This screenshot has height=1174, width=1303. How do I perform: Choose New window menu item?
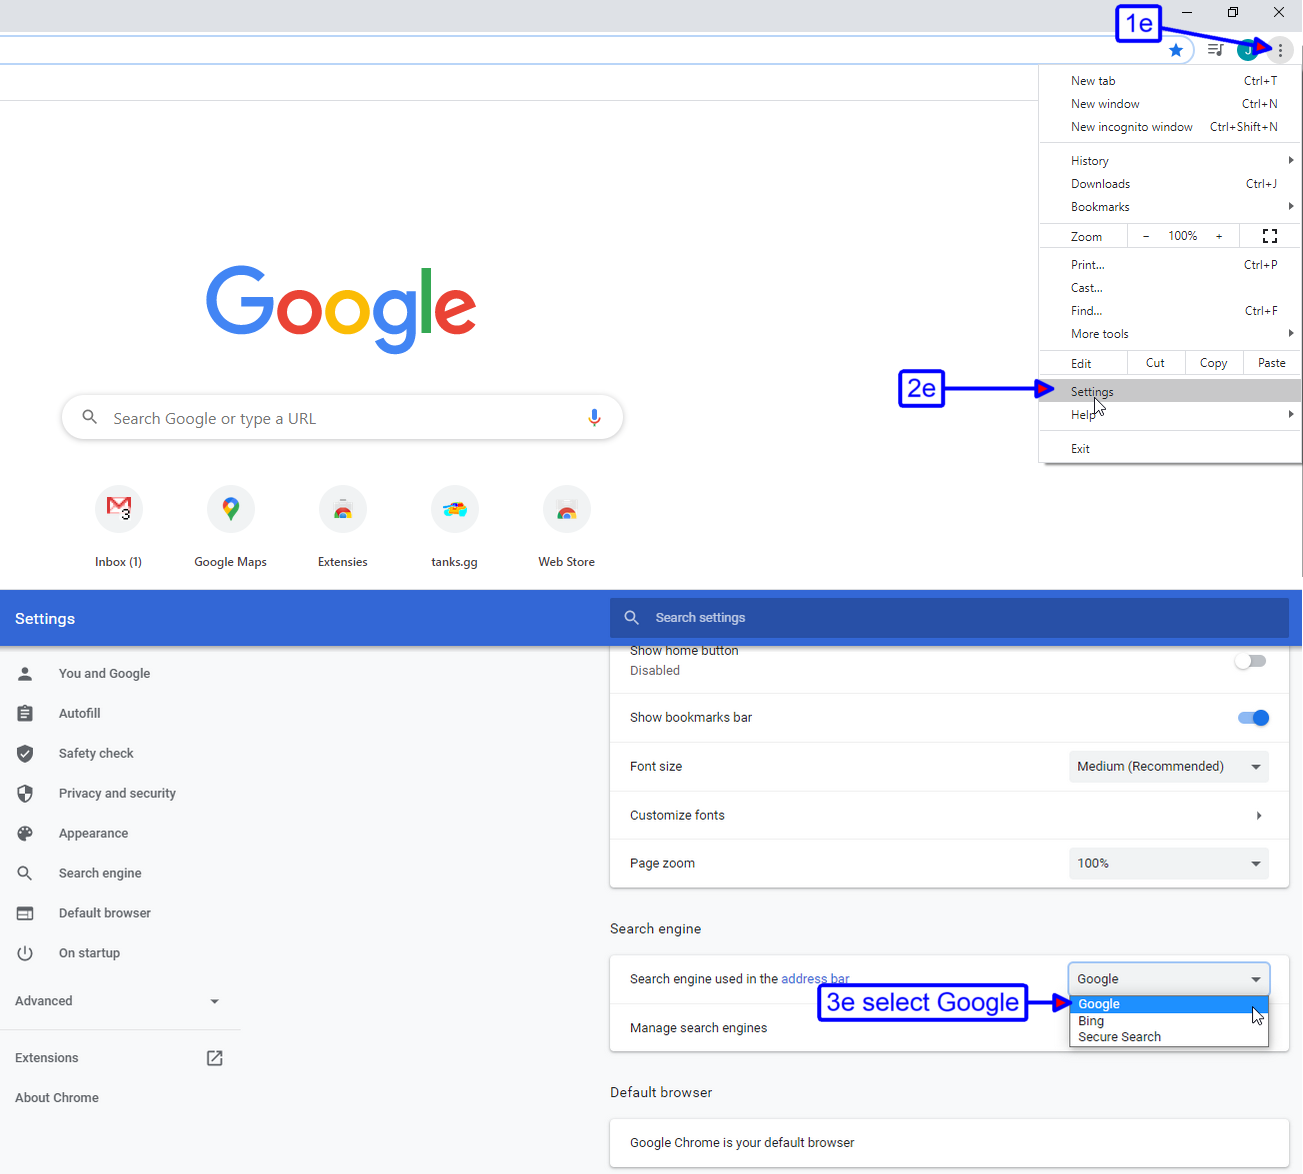1170,104
